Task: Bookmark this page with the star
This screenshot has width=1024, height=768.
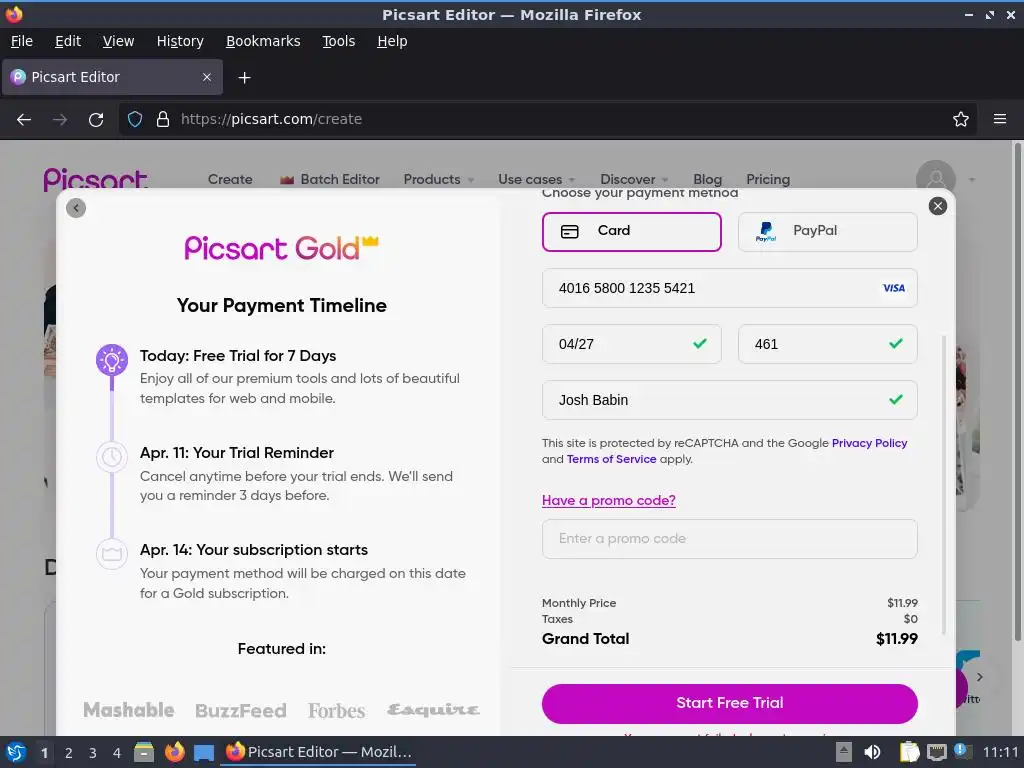Action: click(961, 120)
